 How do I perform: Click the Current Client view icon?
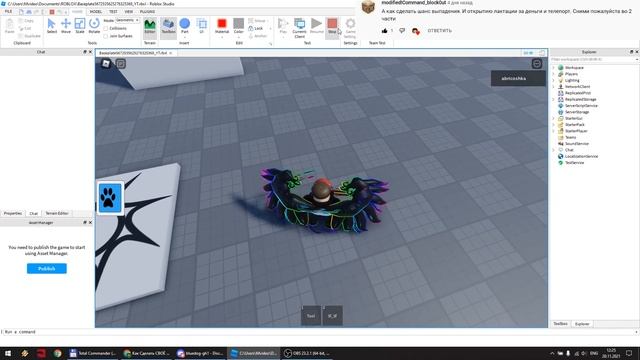tap(299, 27)
